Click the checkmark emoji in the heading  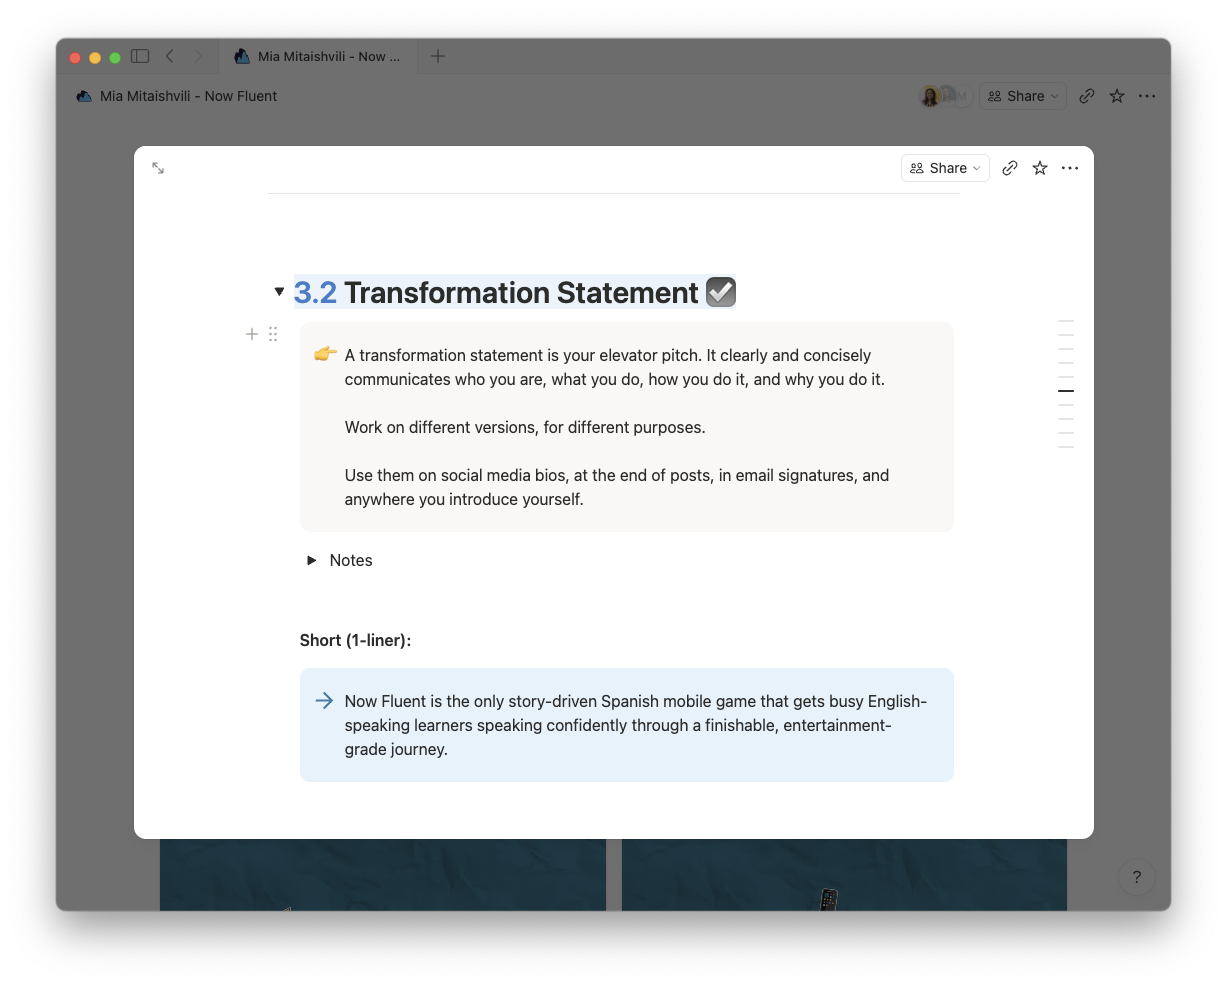(x=721, y=292)
